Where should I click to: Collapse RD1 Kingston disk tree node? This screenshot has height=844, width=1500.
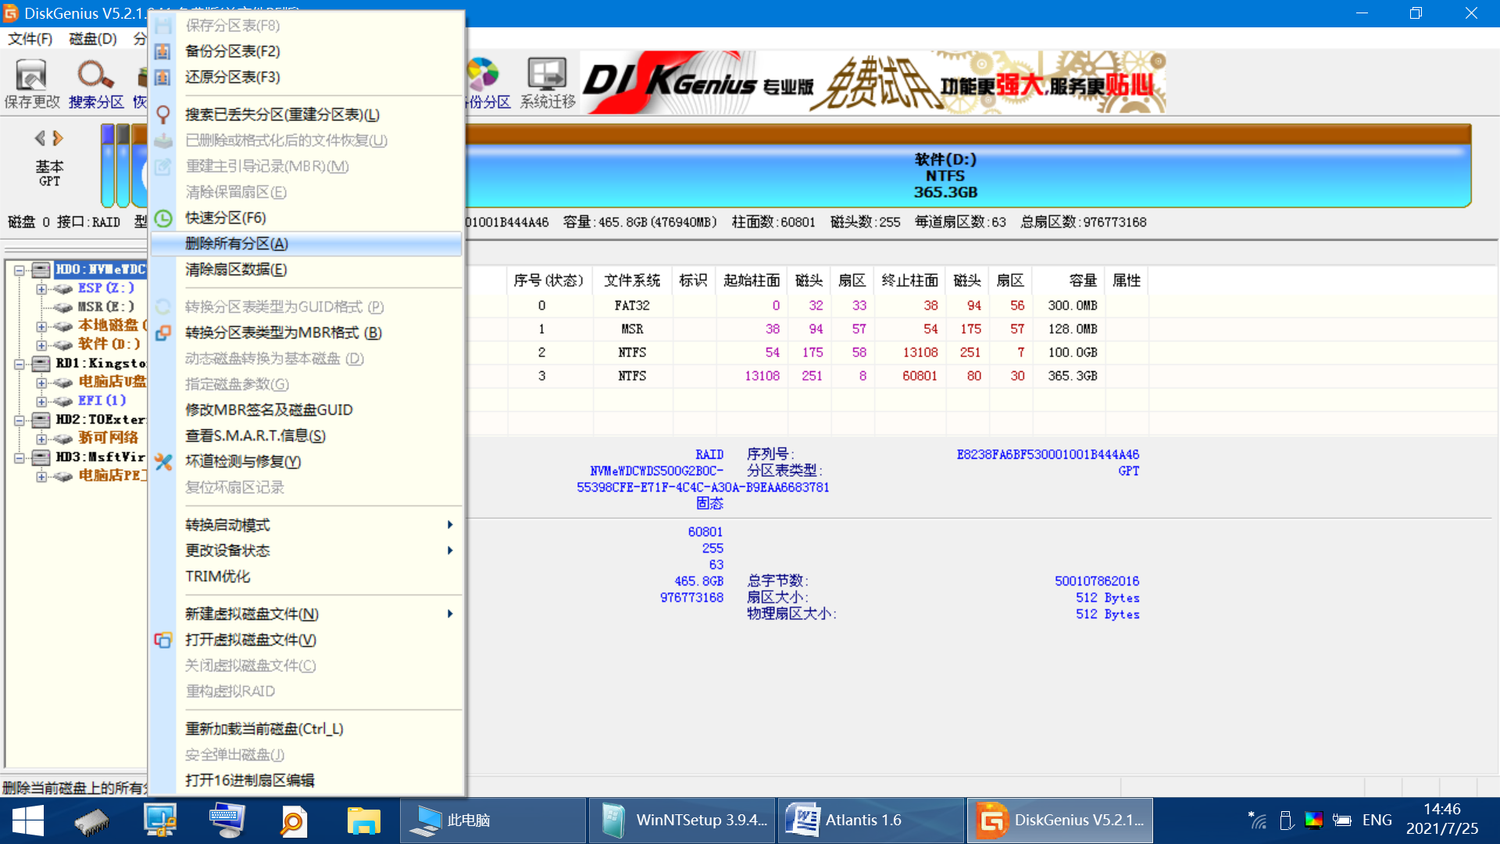click(19, 364)
